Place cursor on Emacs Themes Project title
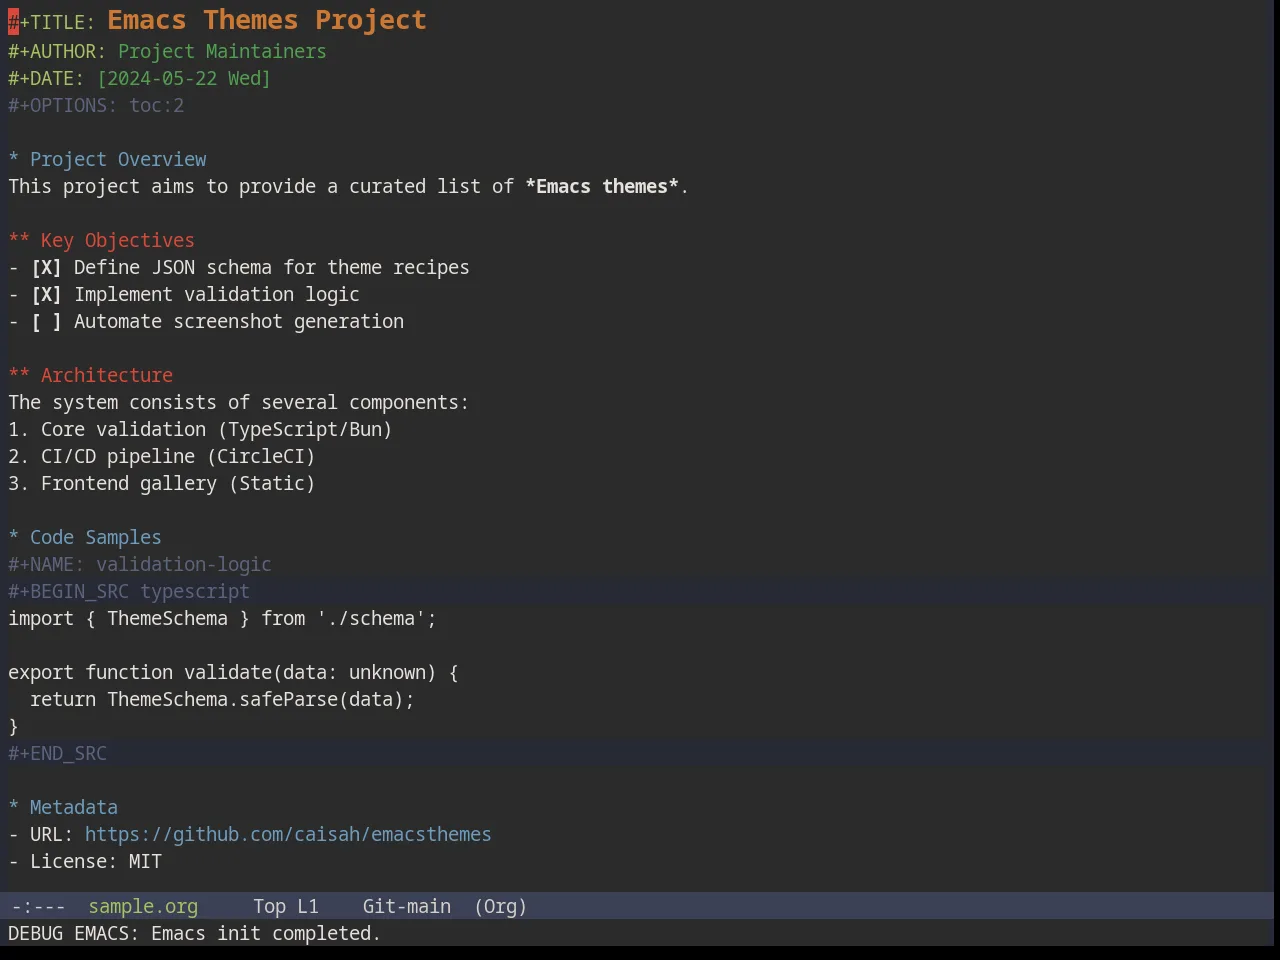 click(267, 20)
